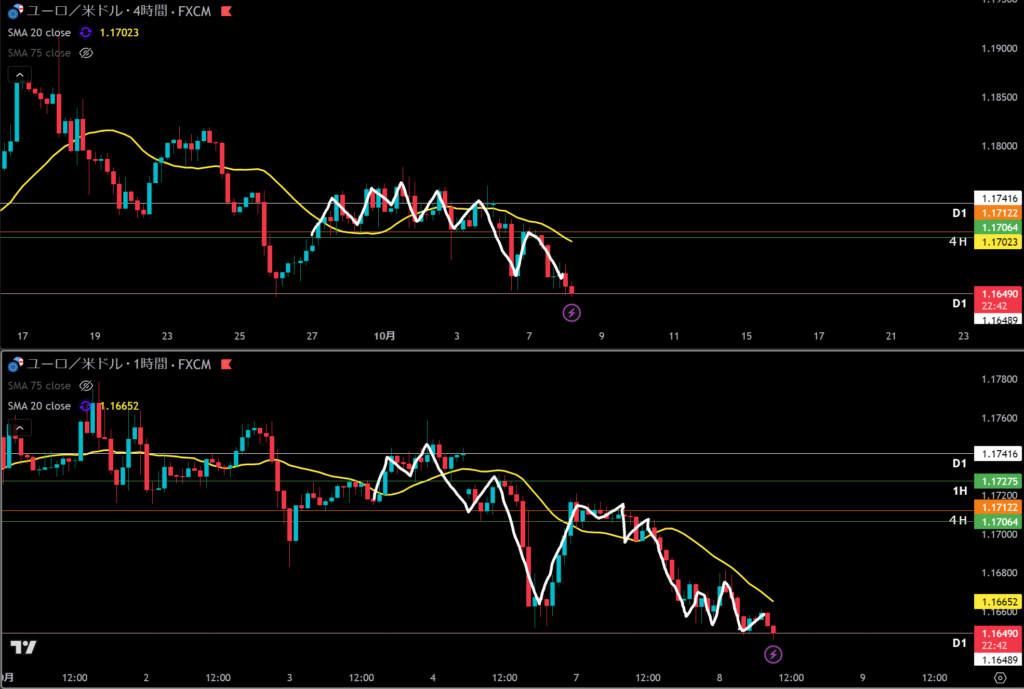This screenshot has width=1024, height=689.
Task: Collapse the indicator legend on 4-hour chart
Action: [17, 74]
